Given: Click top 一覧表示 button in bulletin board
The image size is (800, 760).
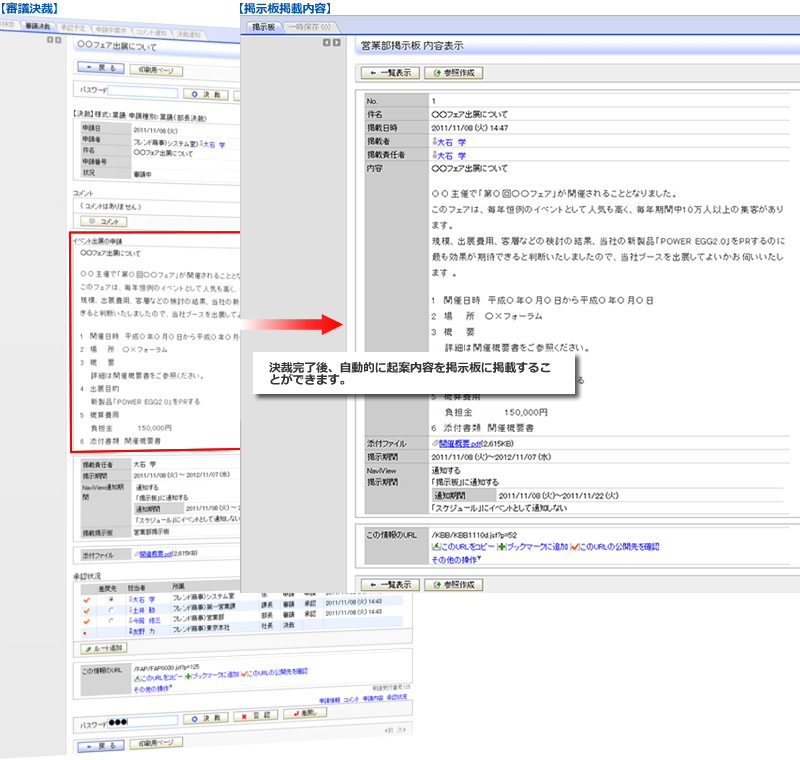Looking at the screenshot, I should (x=390, y=73).
